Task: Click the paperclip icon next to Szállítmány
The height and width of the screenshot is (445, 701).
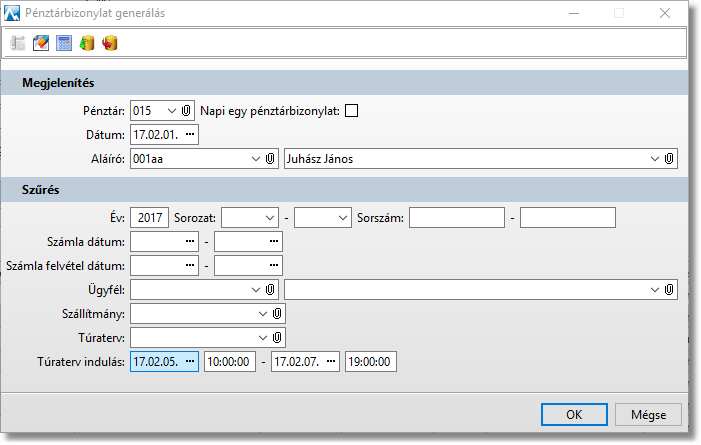Action: pyautogui.click(x=279, y=314)
